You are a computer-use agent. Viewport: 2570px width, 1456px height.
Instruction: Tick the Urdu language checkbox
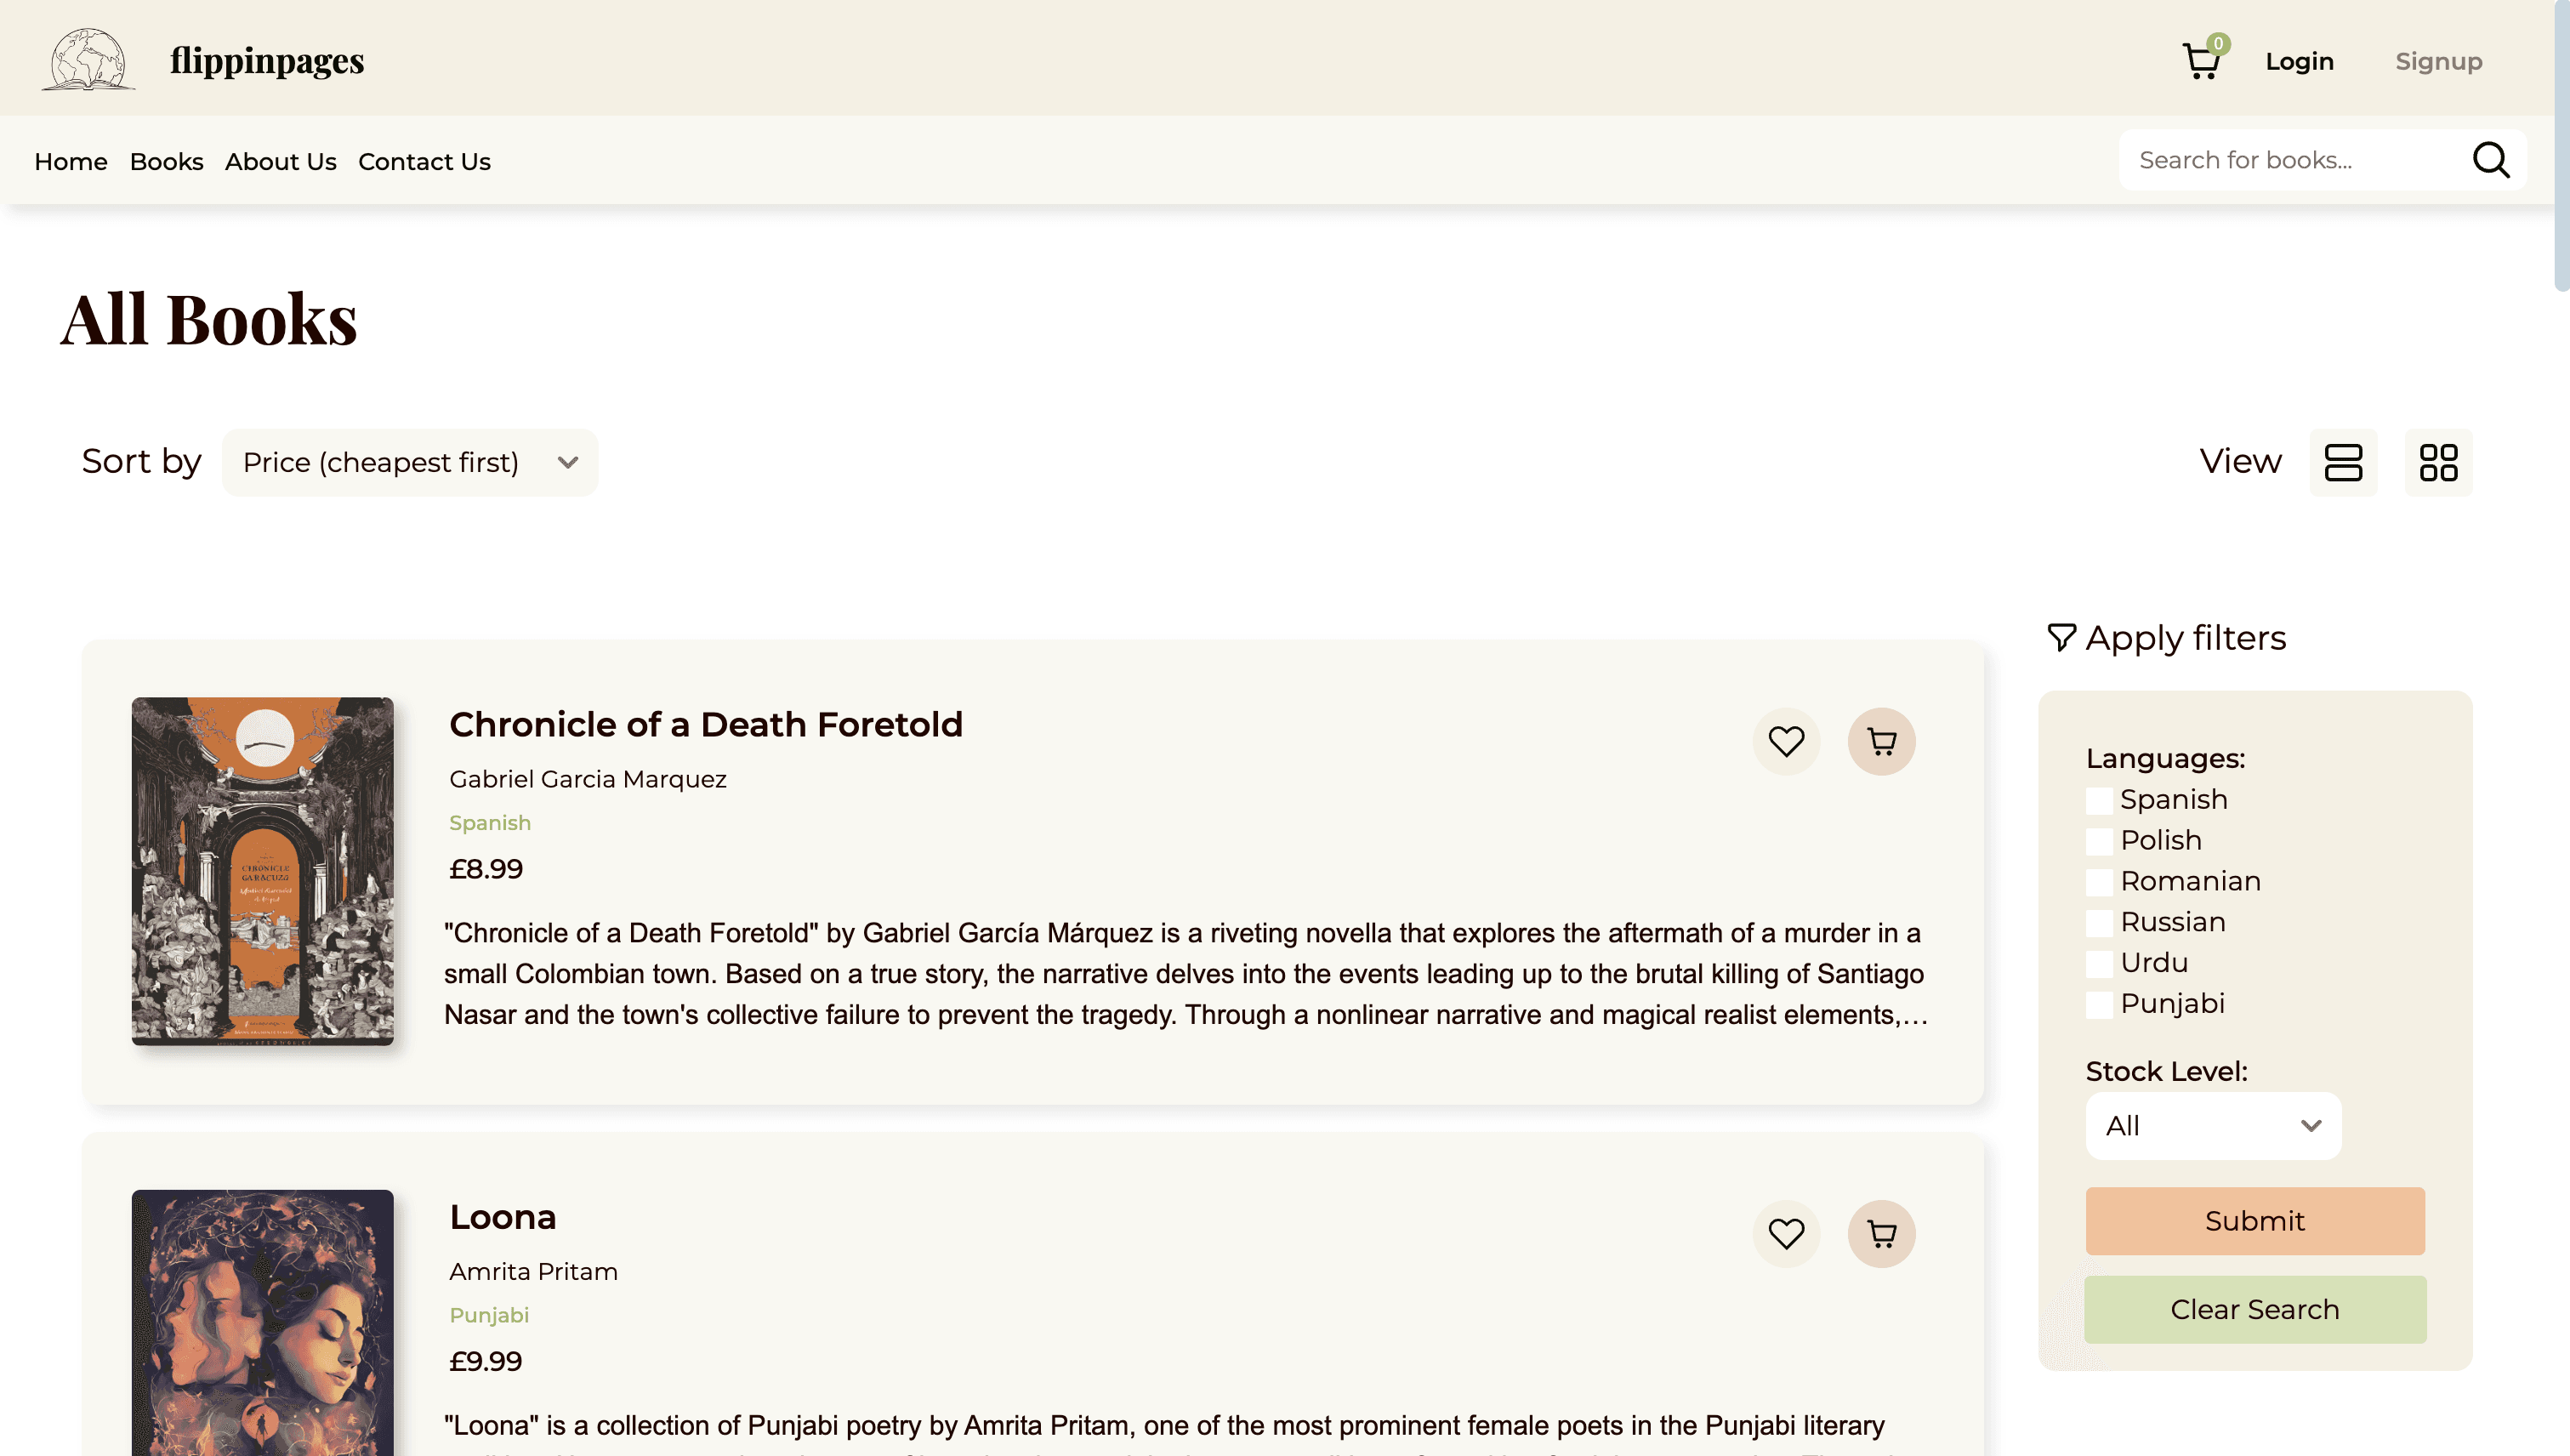click(2099, 963)
